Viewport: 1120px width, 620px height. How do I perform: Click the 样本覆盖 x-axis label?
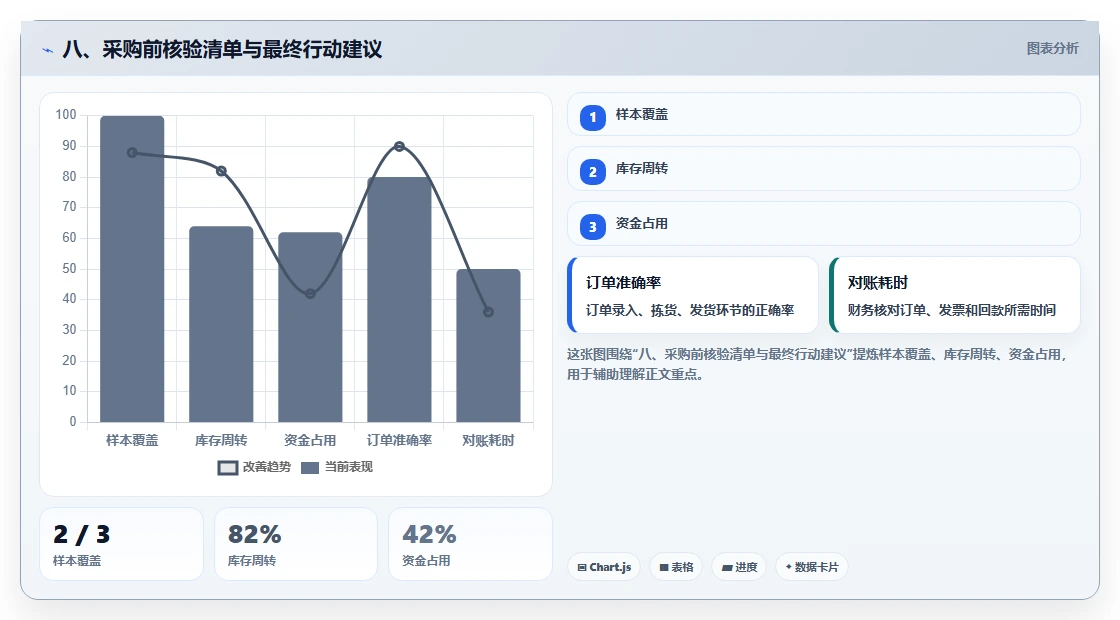(132, 441)
